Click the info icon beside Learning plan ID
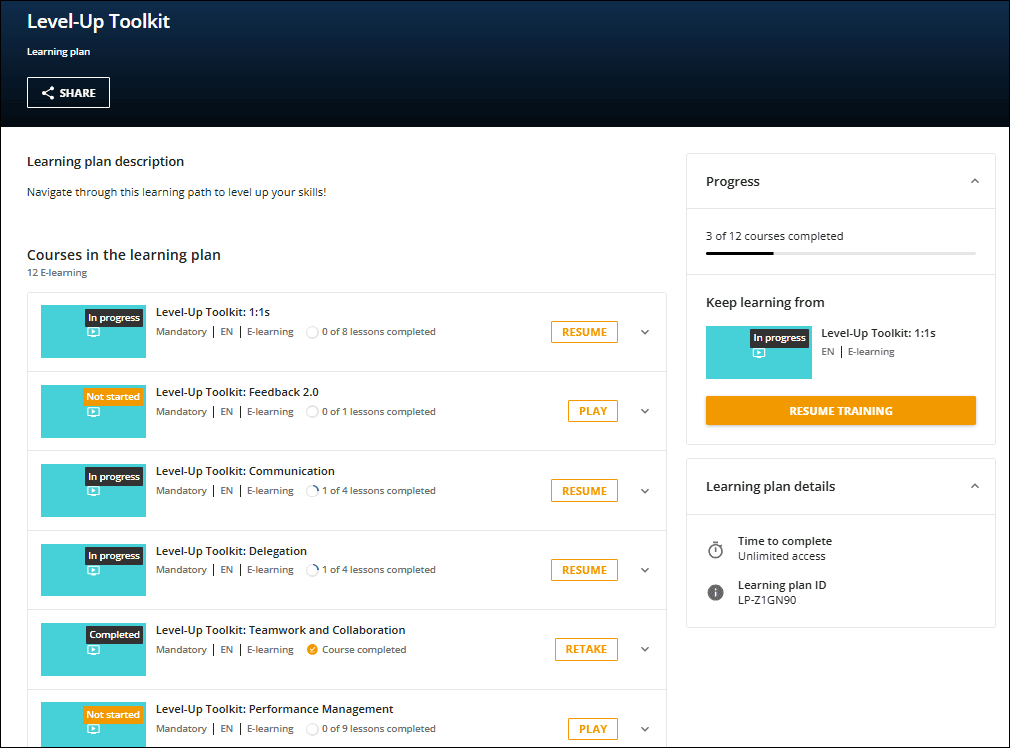The height and width of the screenshot is (748, 1010). (715, 592)
